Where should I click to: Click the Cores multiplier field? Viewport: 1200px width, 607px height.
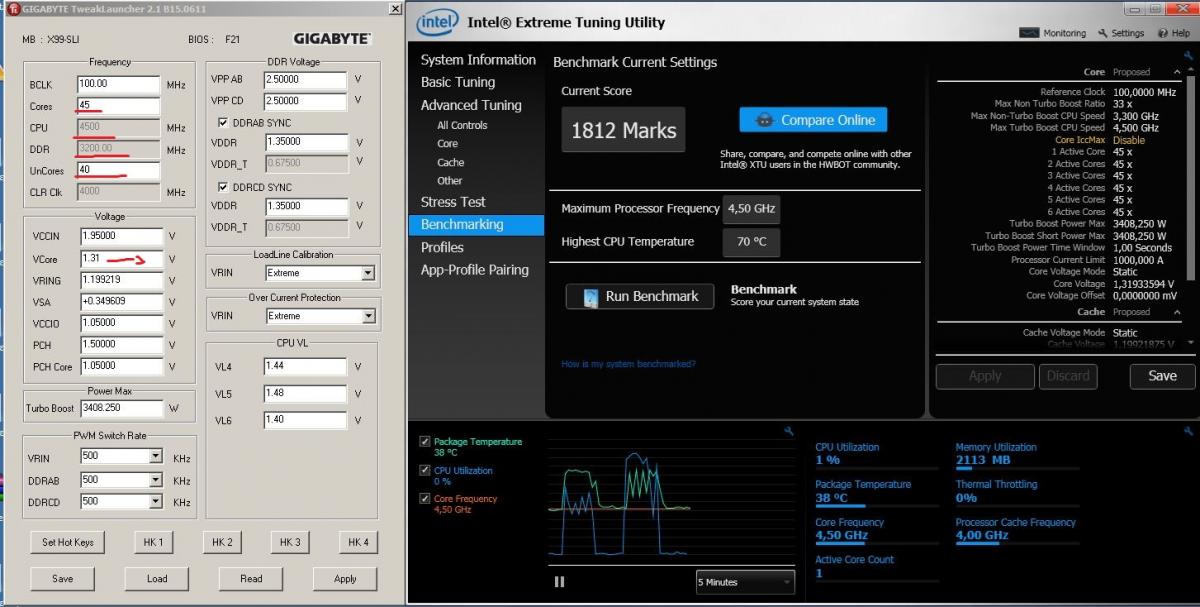(x=117, y=106)
